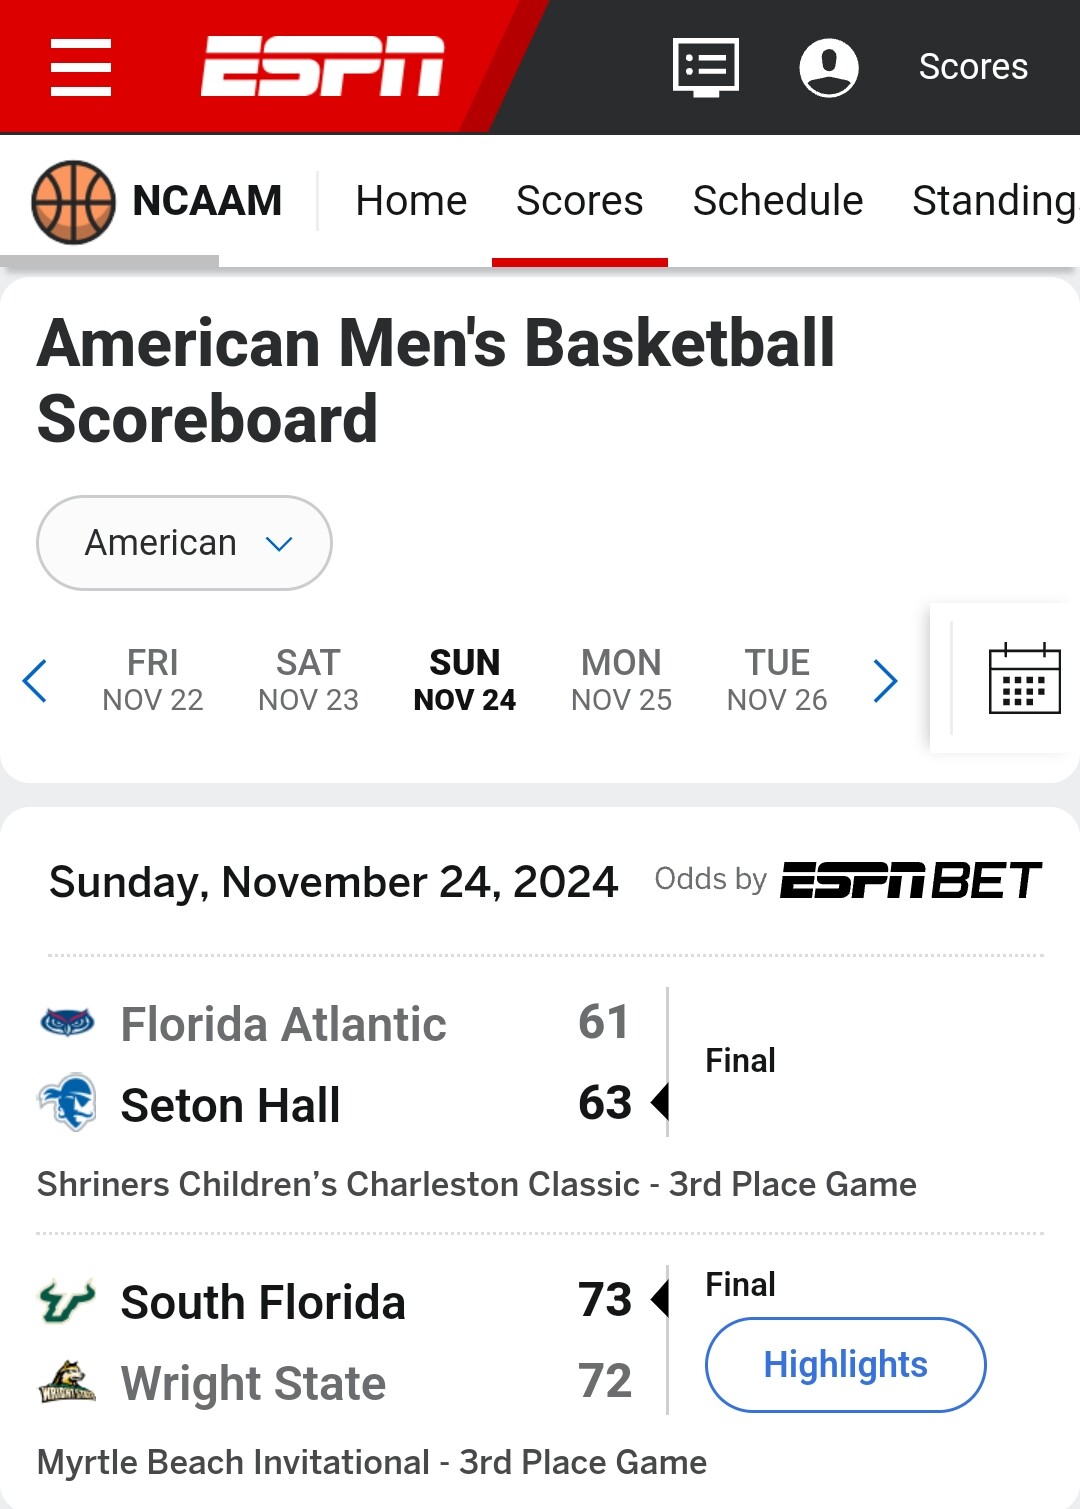
Task: Open the user profile icon
Action: (x=829, y=67)
